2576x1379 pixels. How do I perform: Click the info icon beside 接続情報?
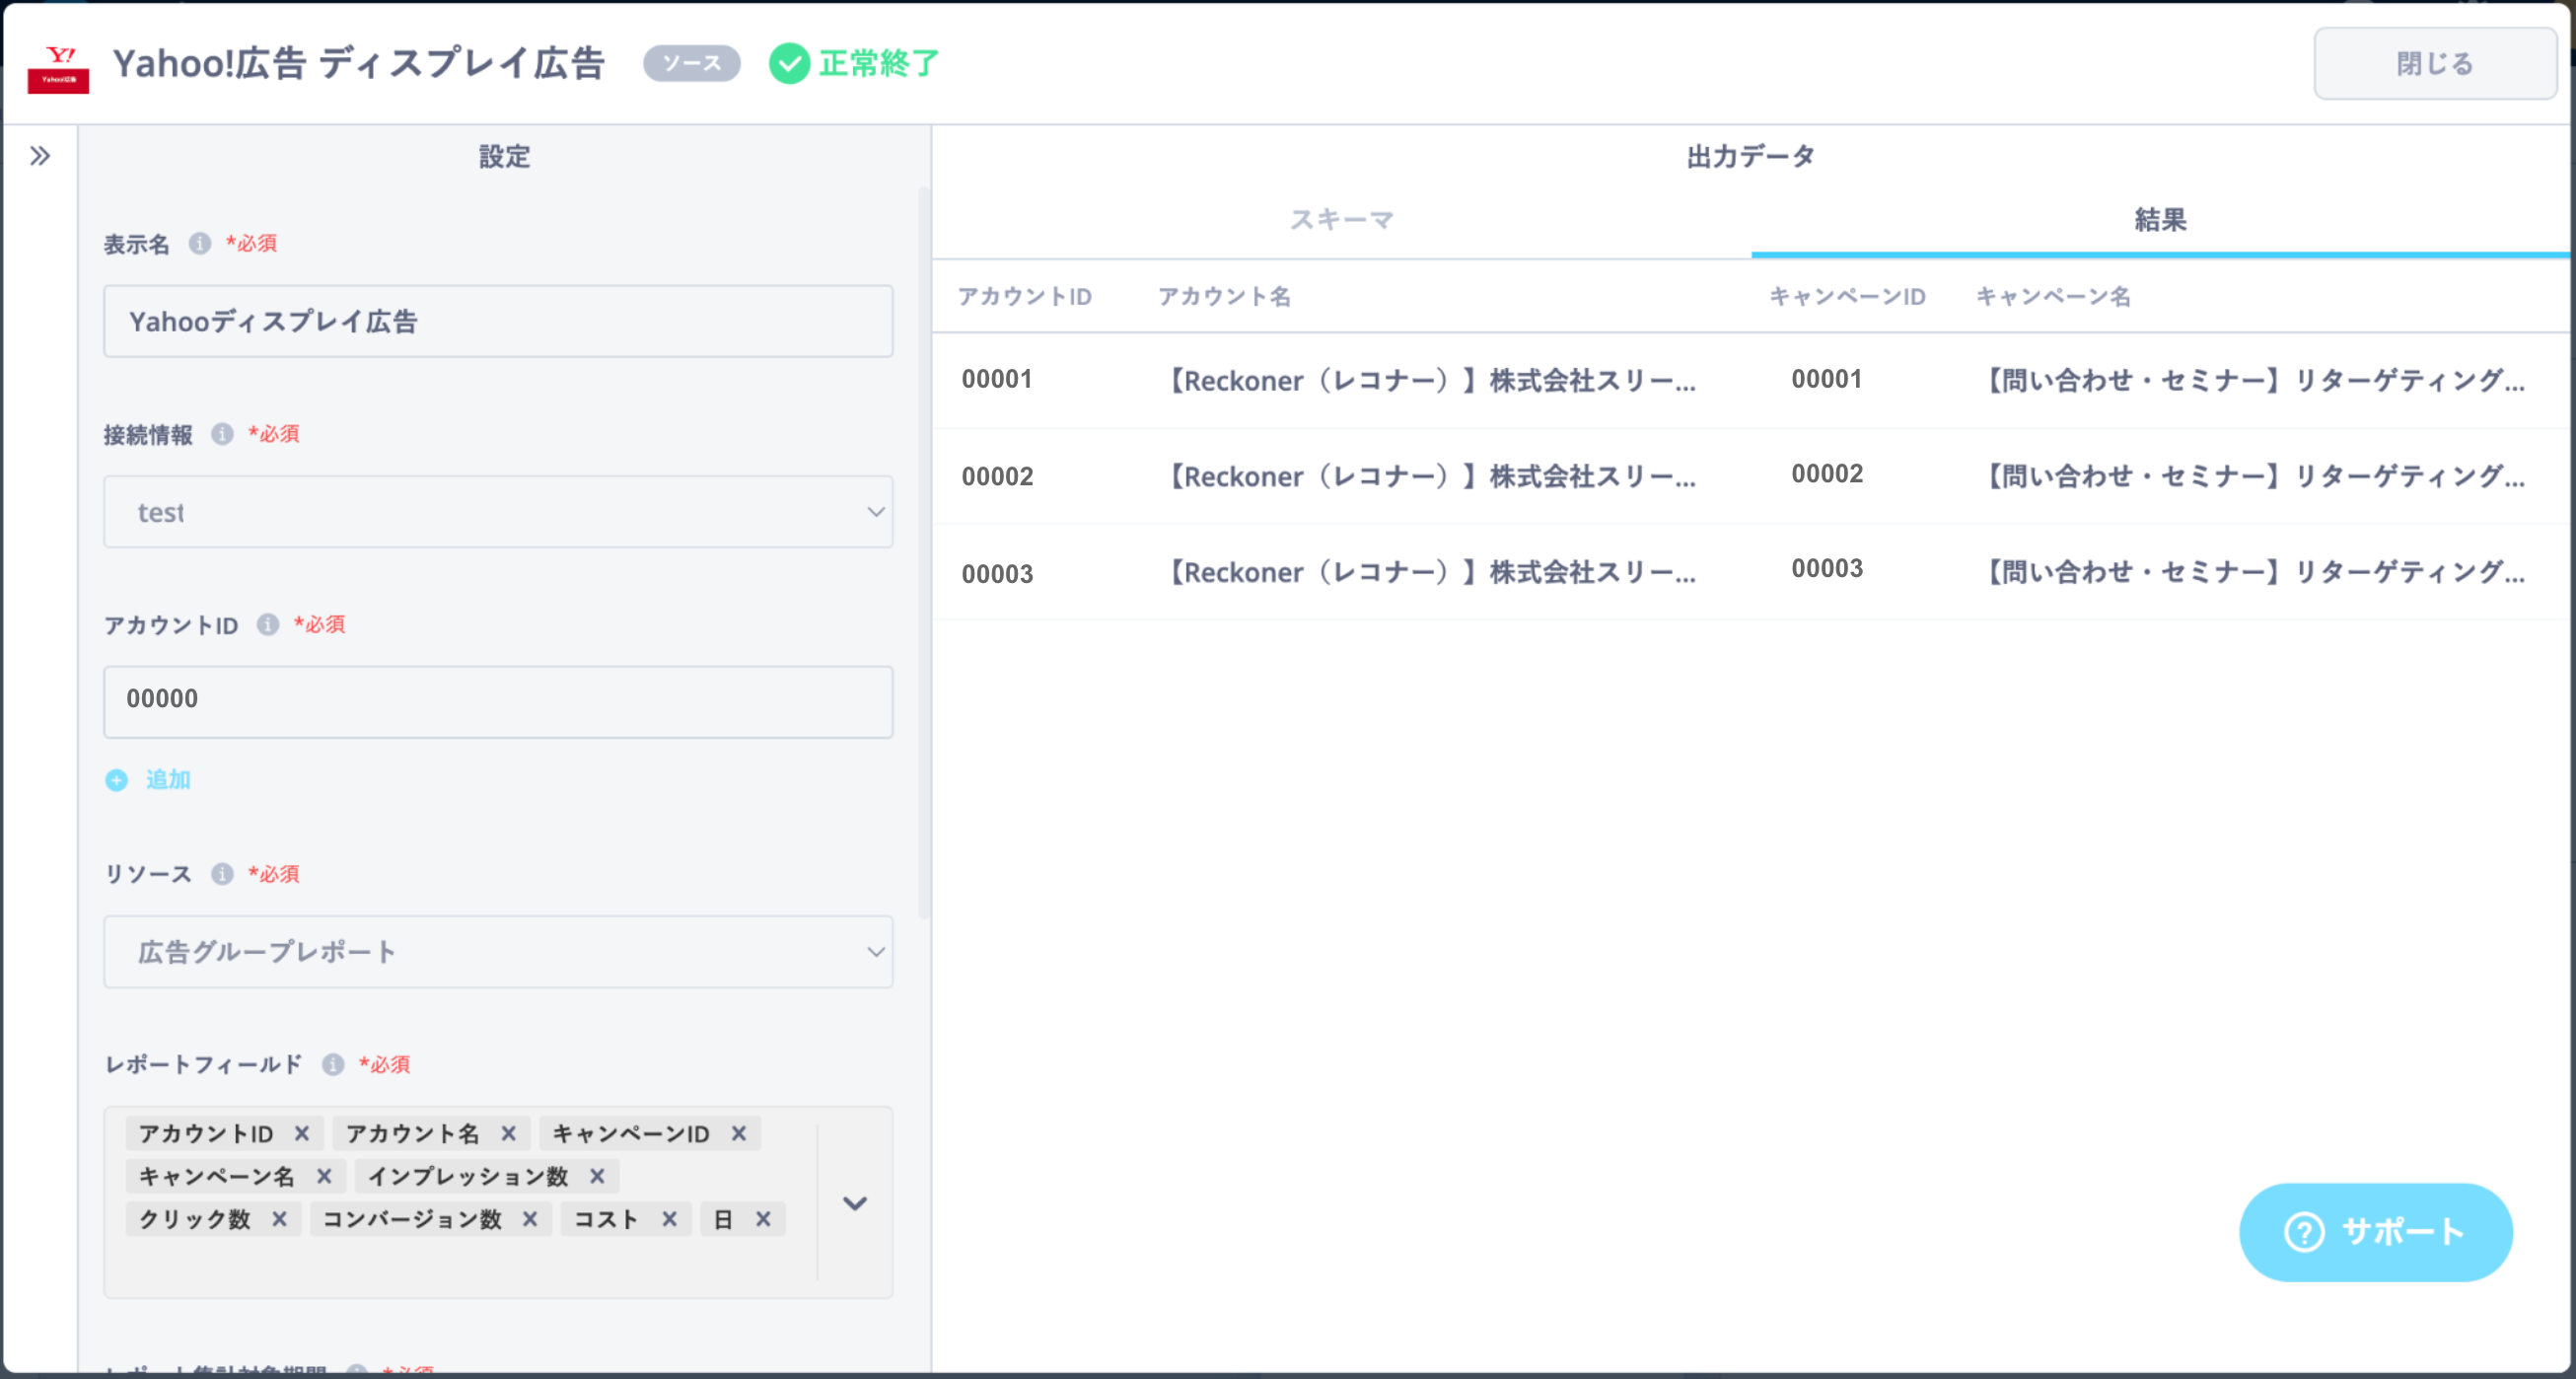click(x=222, y=434)
